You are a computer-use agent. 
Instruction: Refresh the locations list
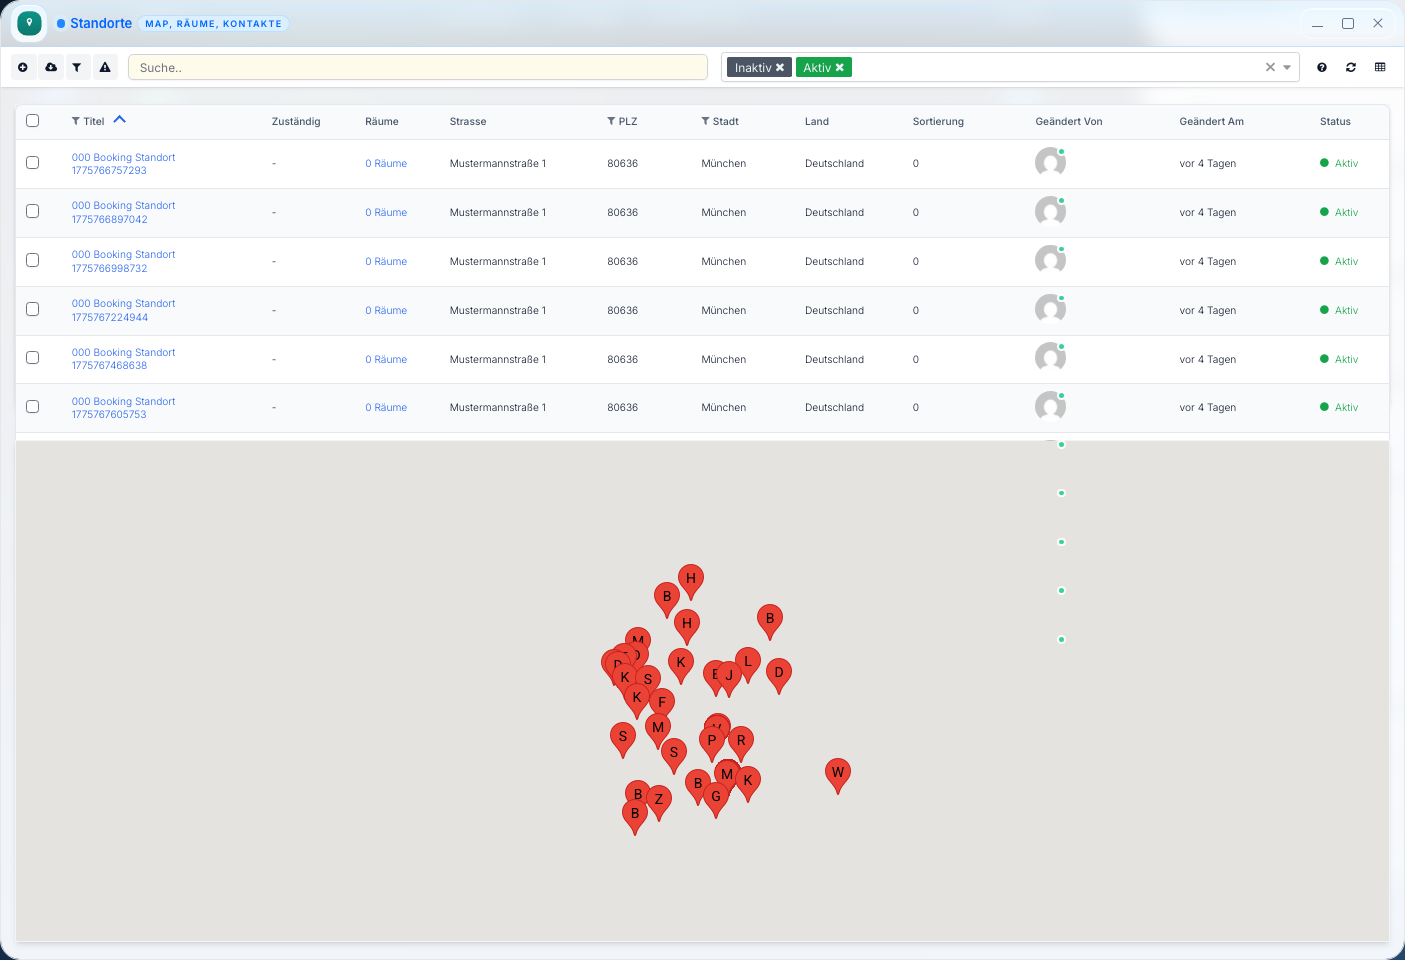(x=1351, y=67)
